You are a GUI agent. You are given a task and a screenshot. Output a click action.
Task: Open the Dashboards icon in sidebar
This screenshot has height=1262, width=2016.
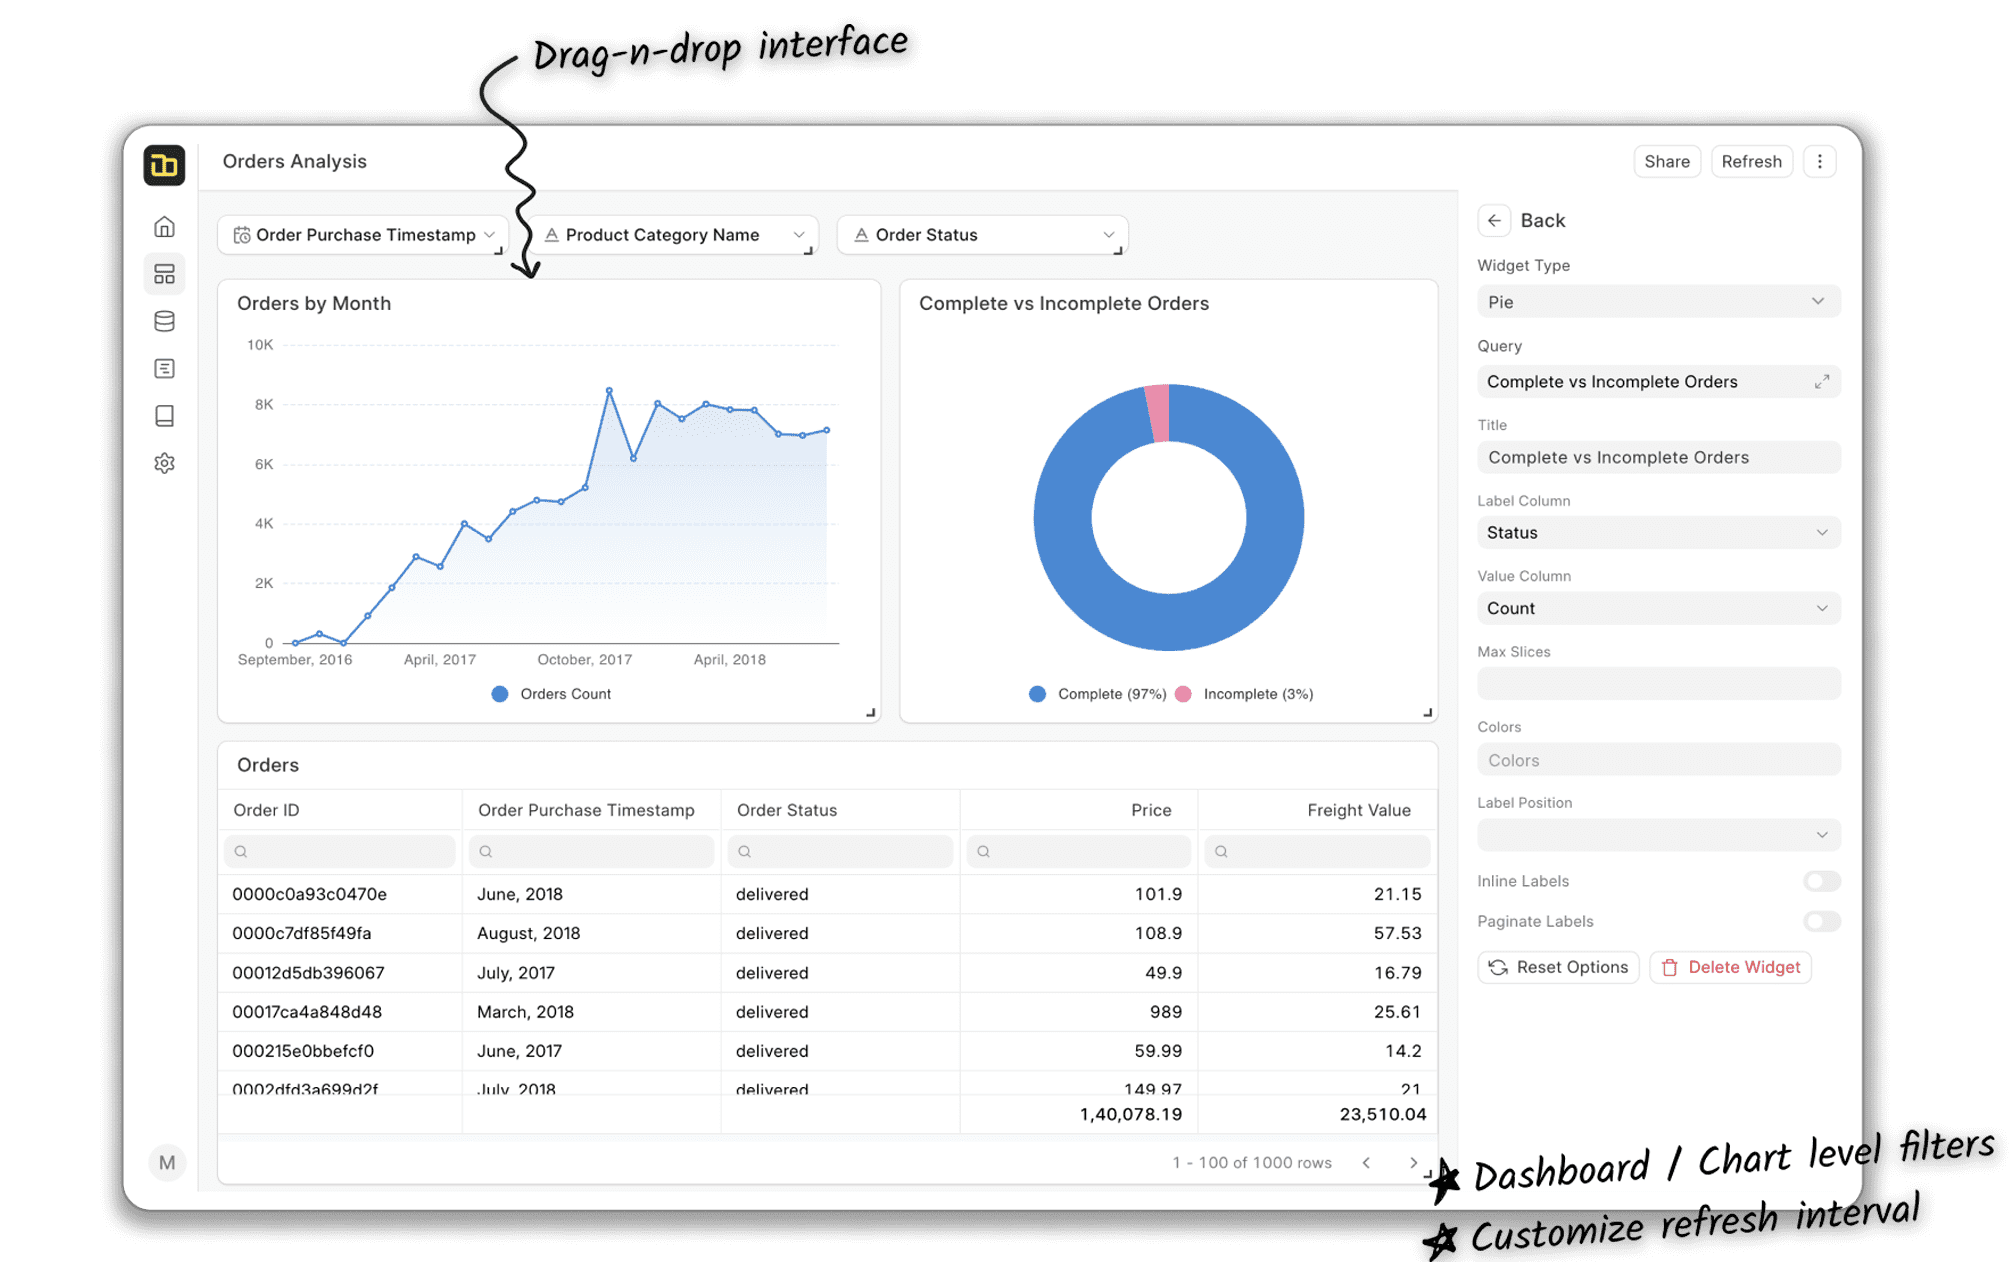click(x=165, y=274)
